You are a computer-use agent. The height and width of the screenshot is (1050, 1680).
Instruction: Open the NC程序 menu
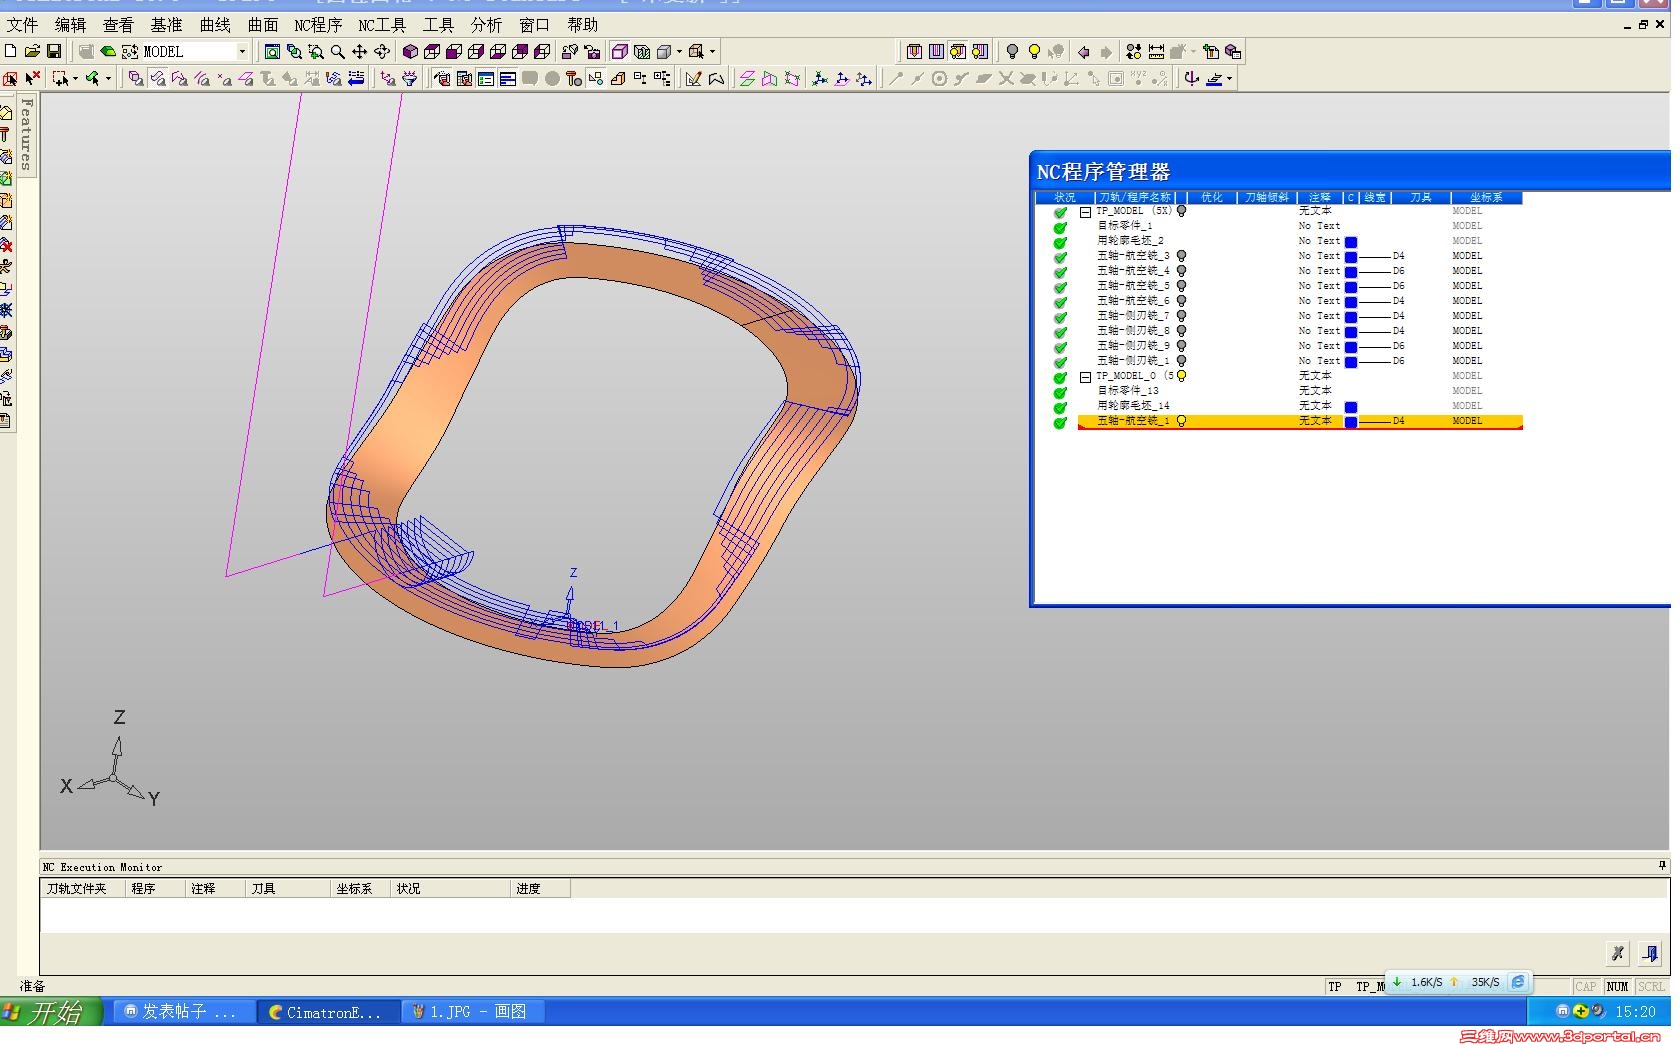click(x=317, y=25)
